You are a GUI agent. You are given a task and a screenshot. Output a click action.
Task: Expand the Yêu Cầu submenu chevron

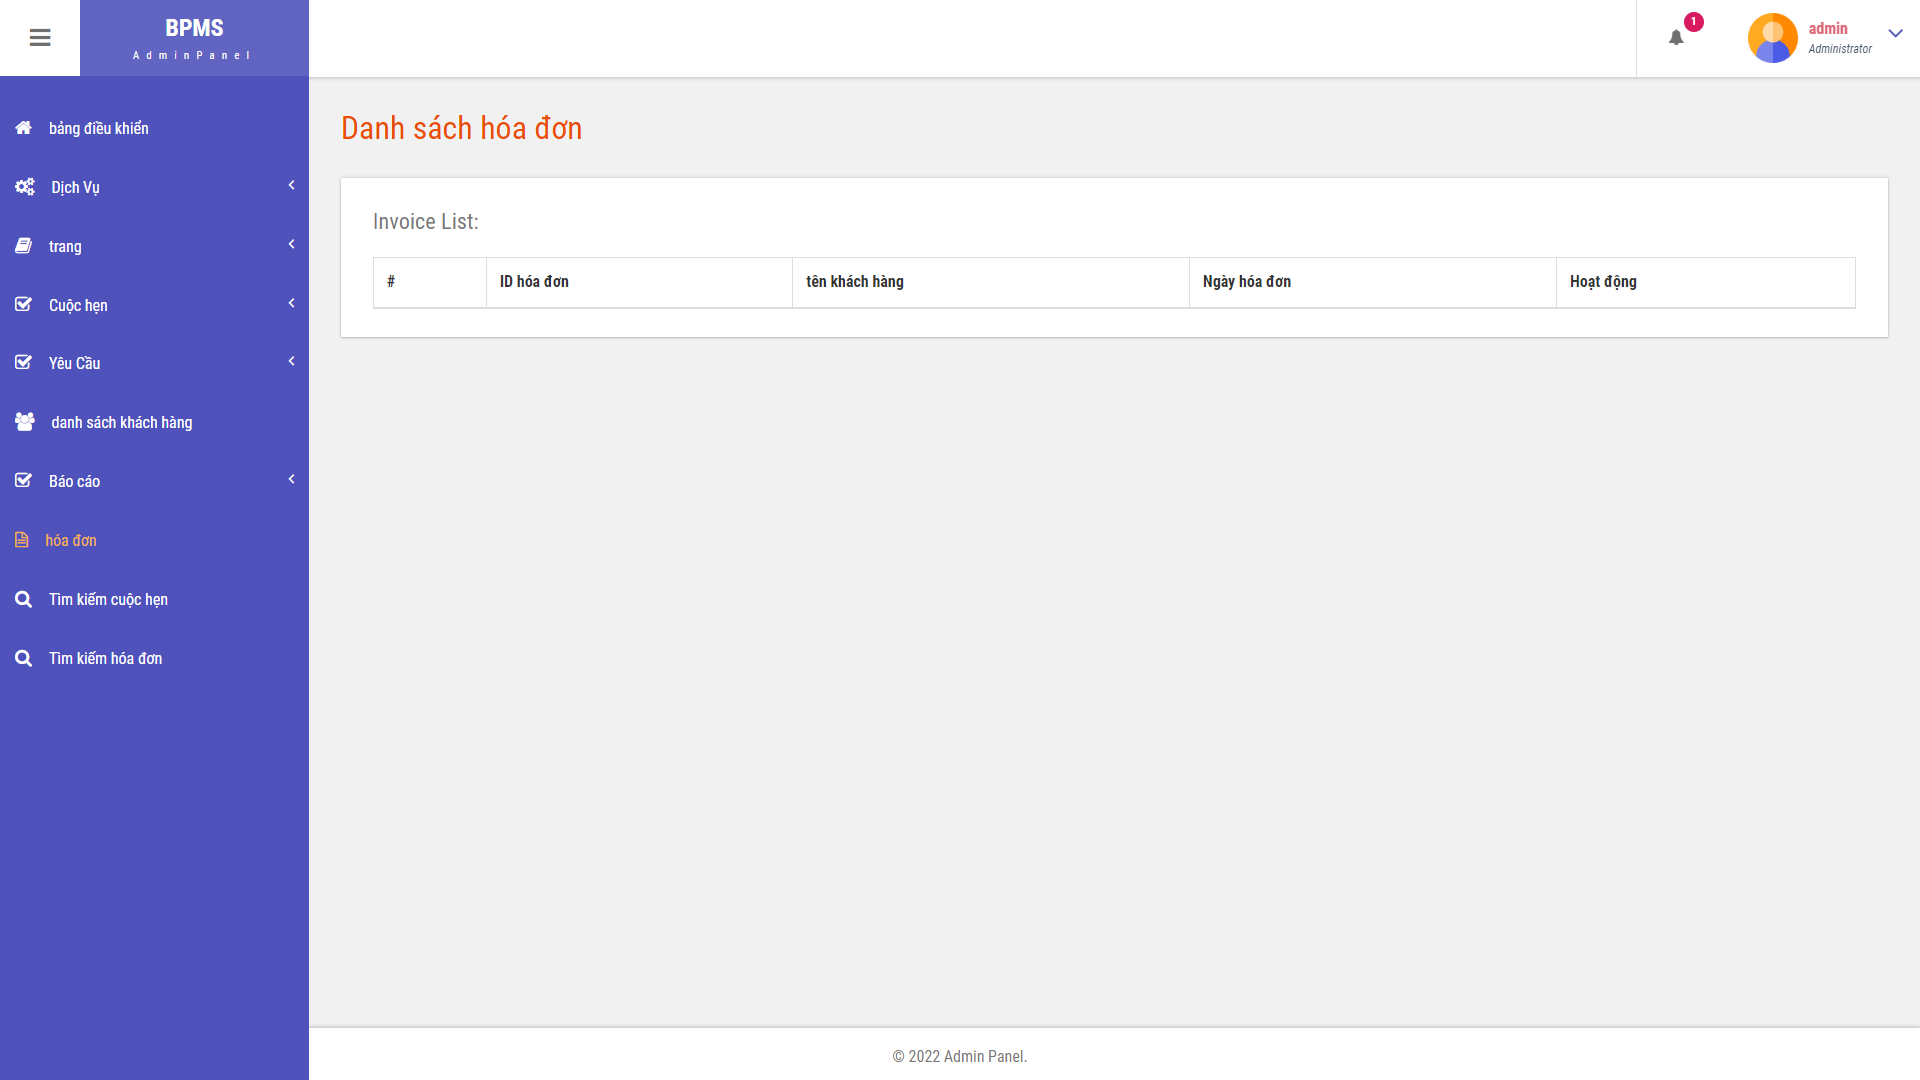click(291, 361)
